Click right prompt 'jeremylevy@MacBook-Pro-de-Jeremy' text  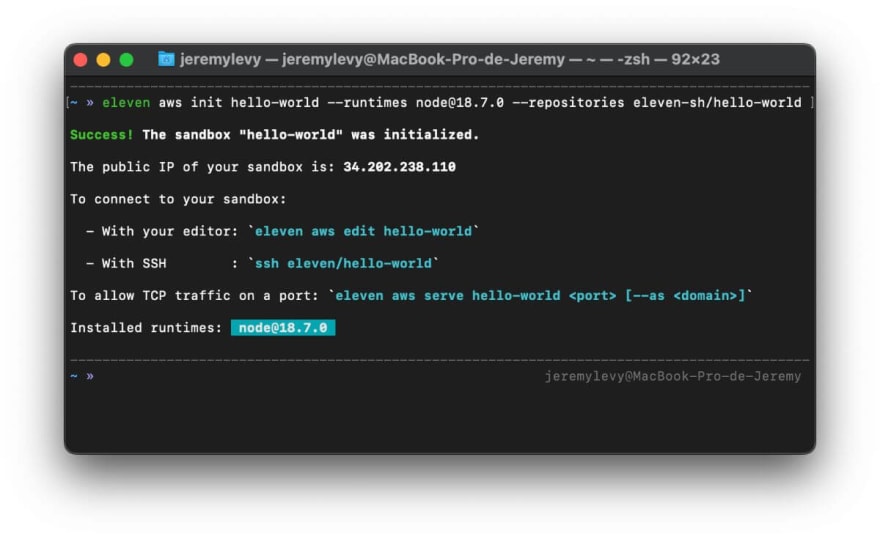coord(673,376)
